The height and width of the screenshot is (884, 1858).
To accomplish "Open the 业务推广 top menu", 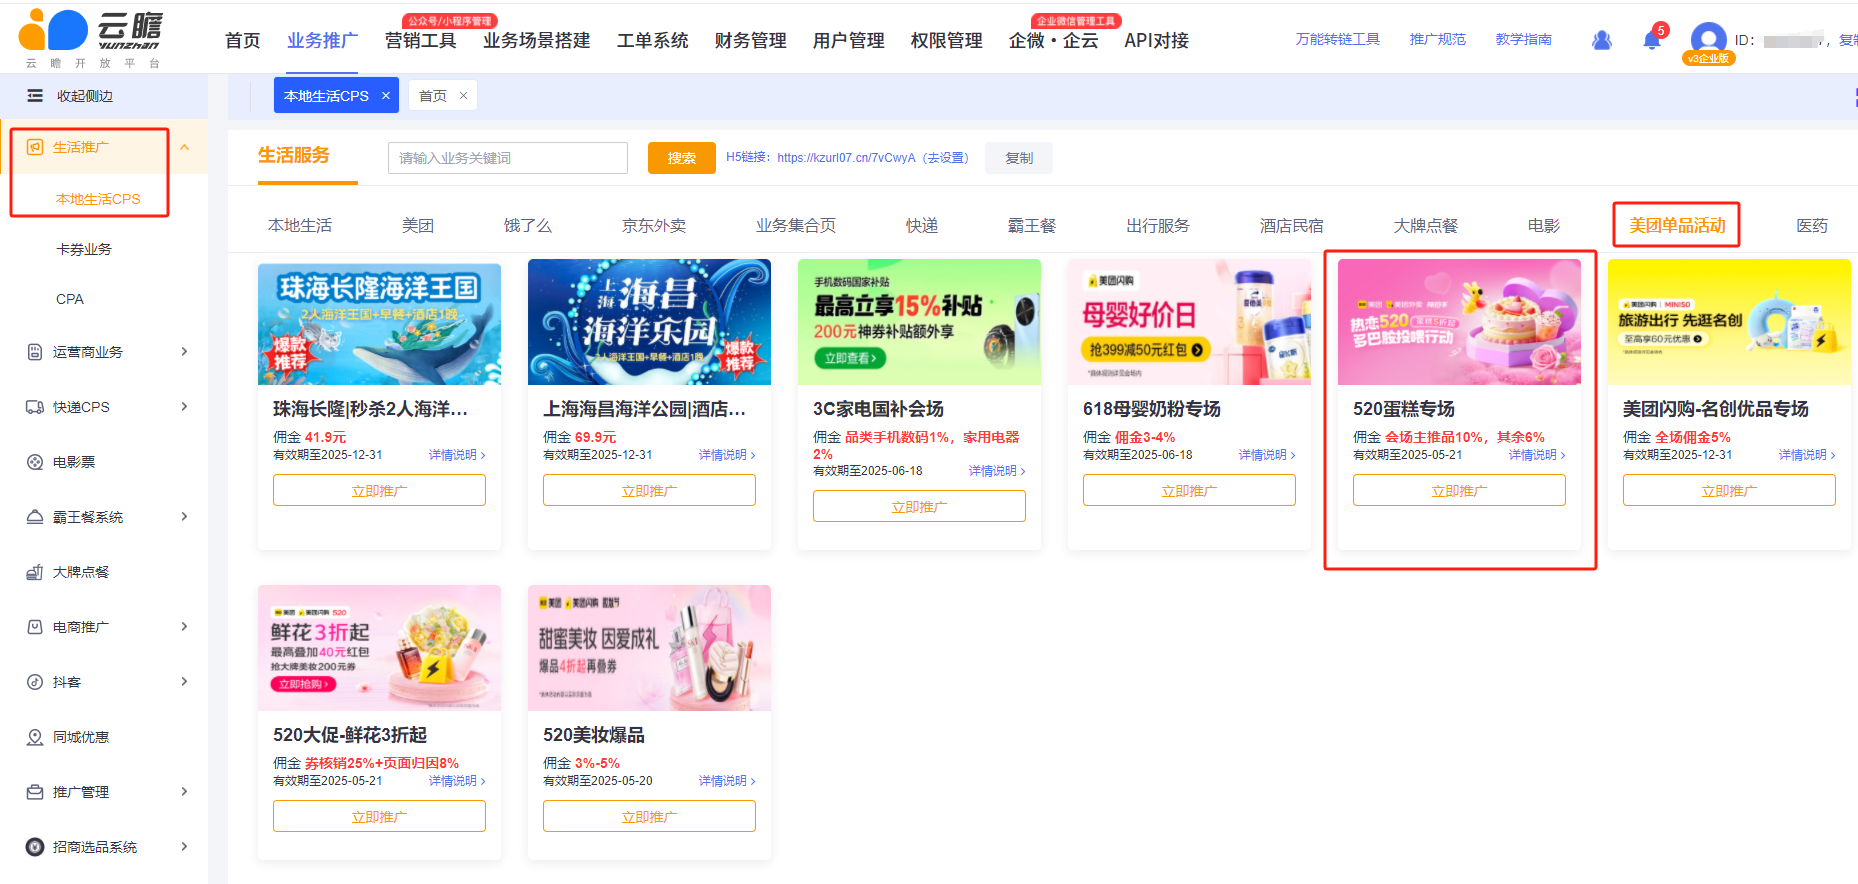I will click(x=322, y=41).
